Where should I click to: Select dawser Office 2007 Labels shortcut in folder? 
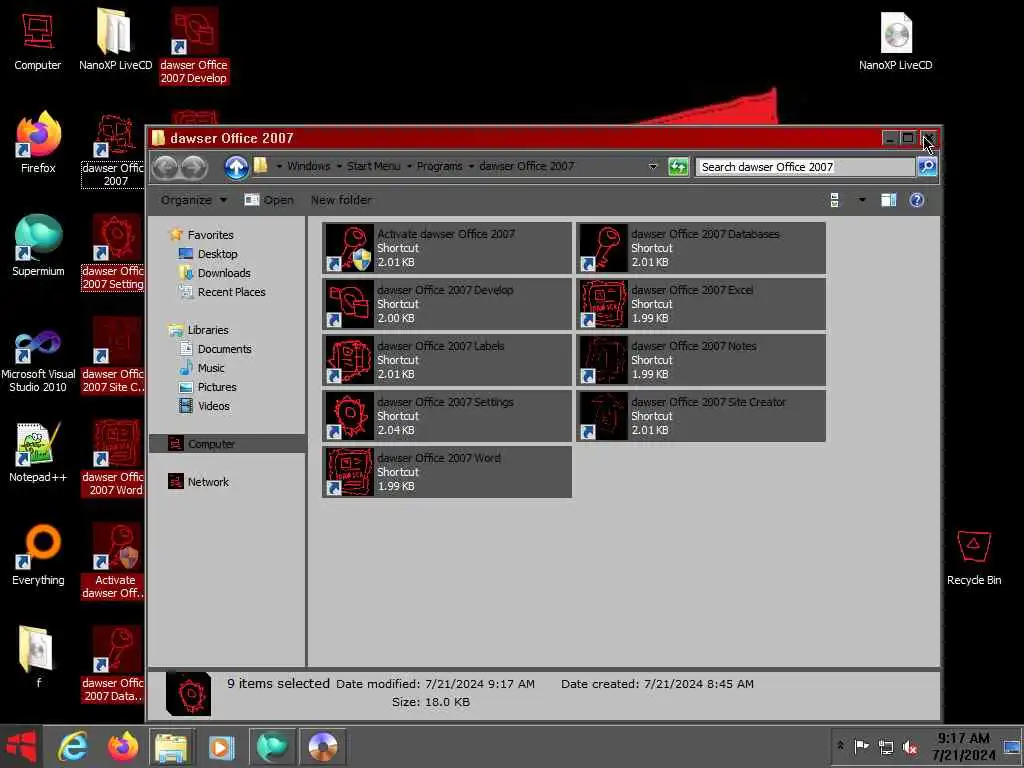click(x=447, y=360)
